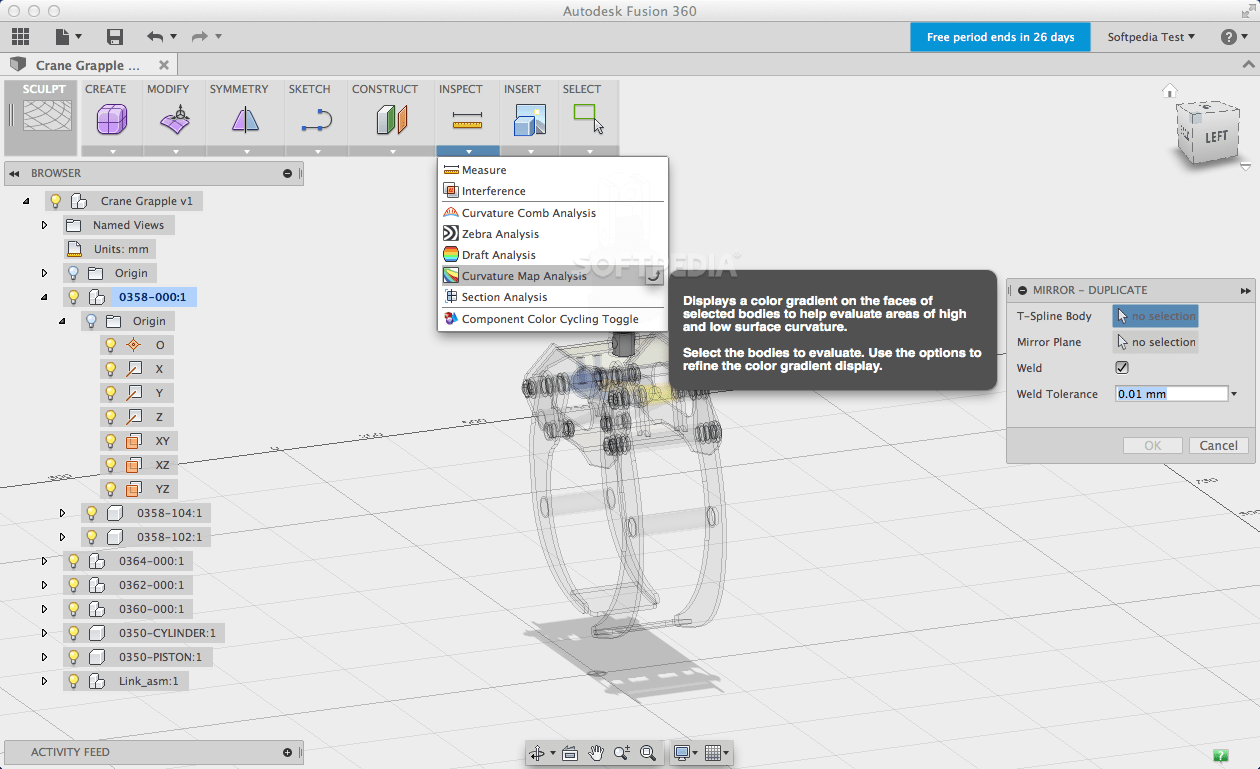Expand the Activity Feed panel plus

288,752
